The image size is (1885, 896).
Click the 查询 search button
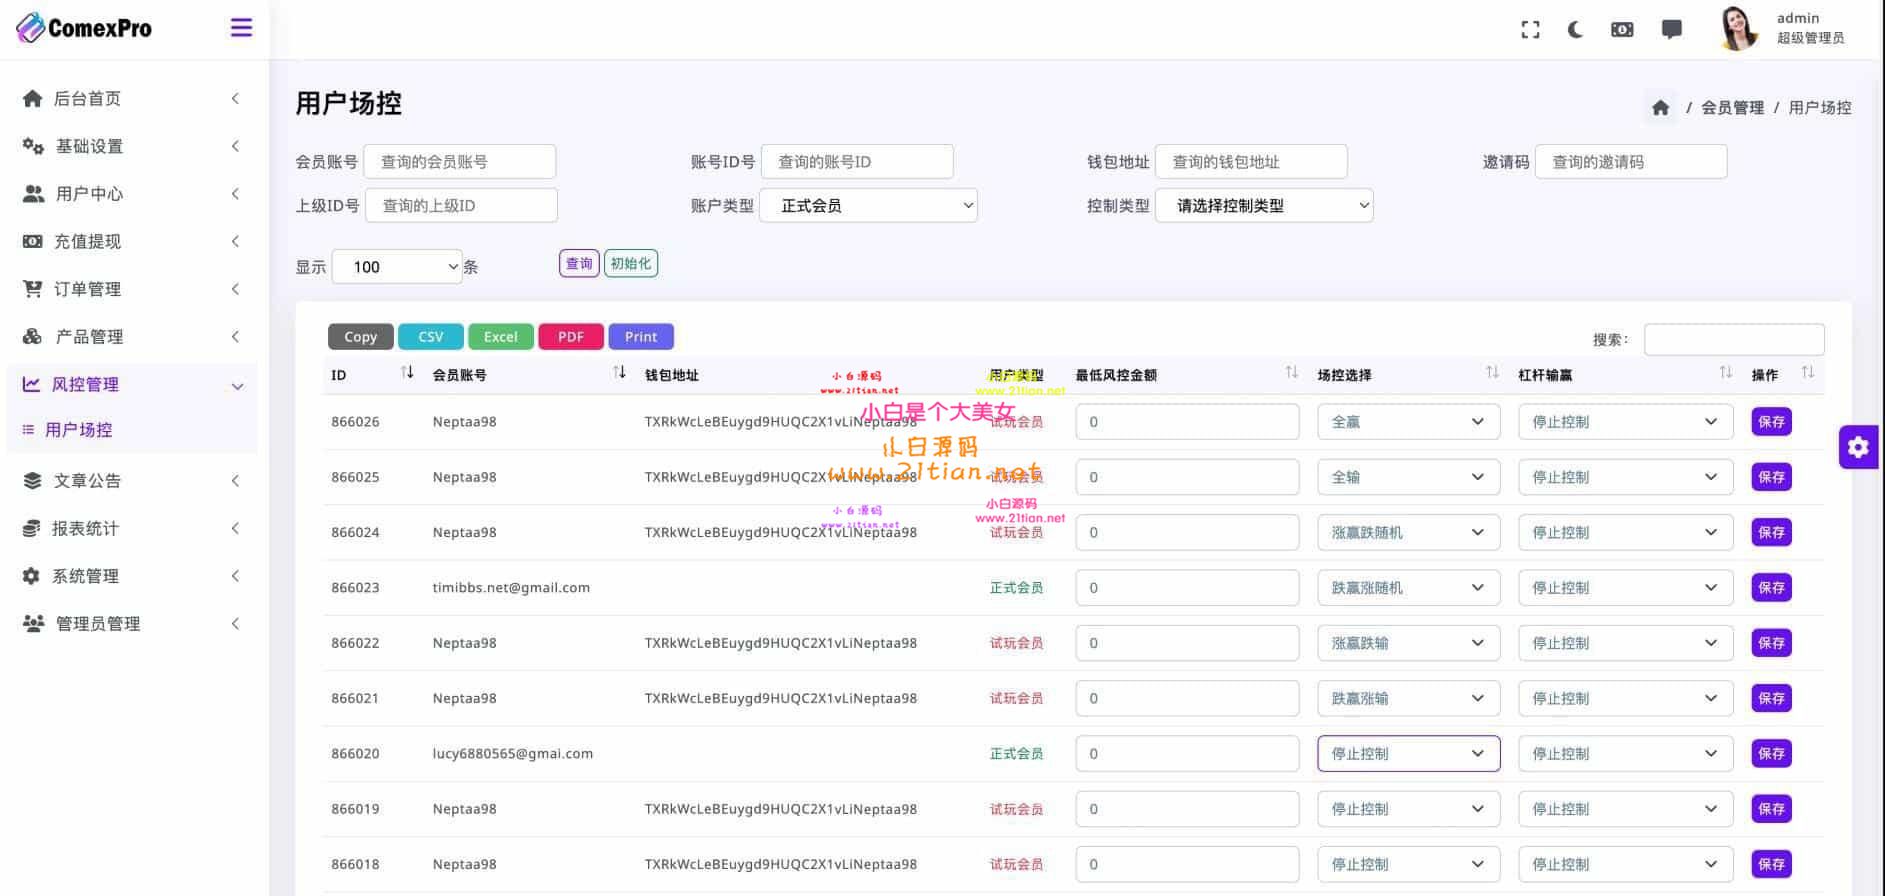tap(579, 264)
